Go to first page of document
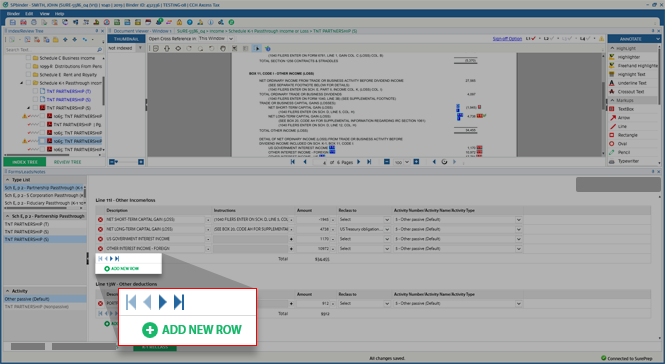The height and width of the screenshot is (364, 665). (293, 162)
